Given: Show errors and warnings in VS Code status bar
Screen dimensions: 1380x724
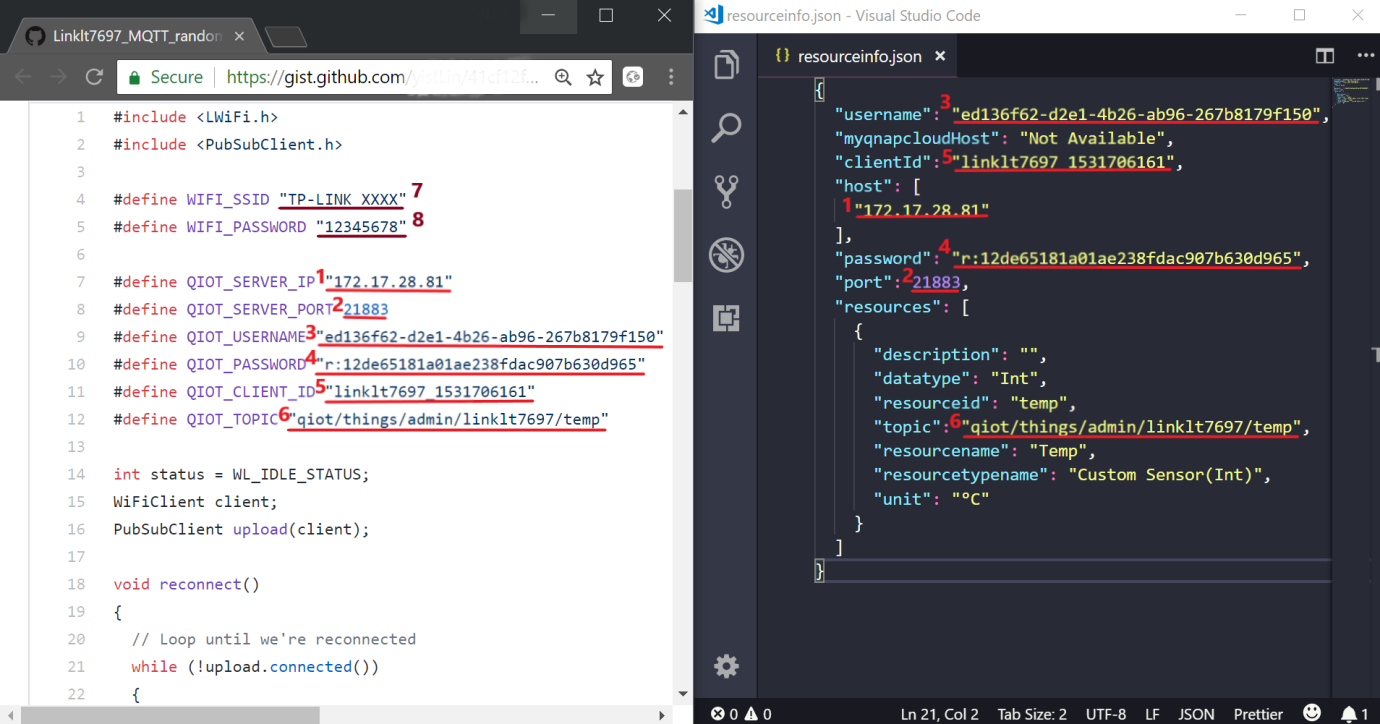Looking at the screenshot, I should click(x=740, y=714).
